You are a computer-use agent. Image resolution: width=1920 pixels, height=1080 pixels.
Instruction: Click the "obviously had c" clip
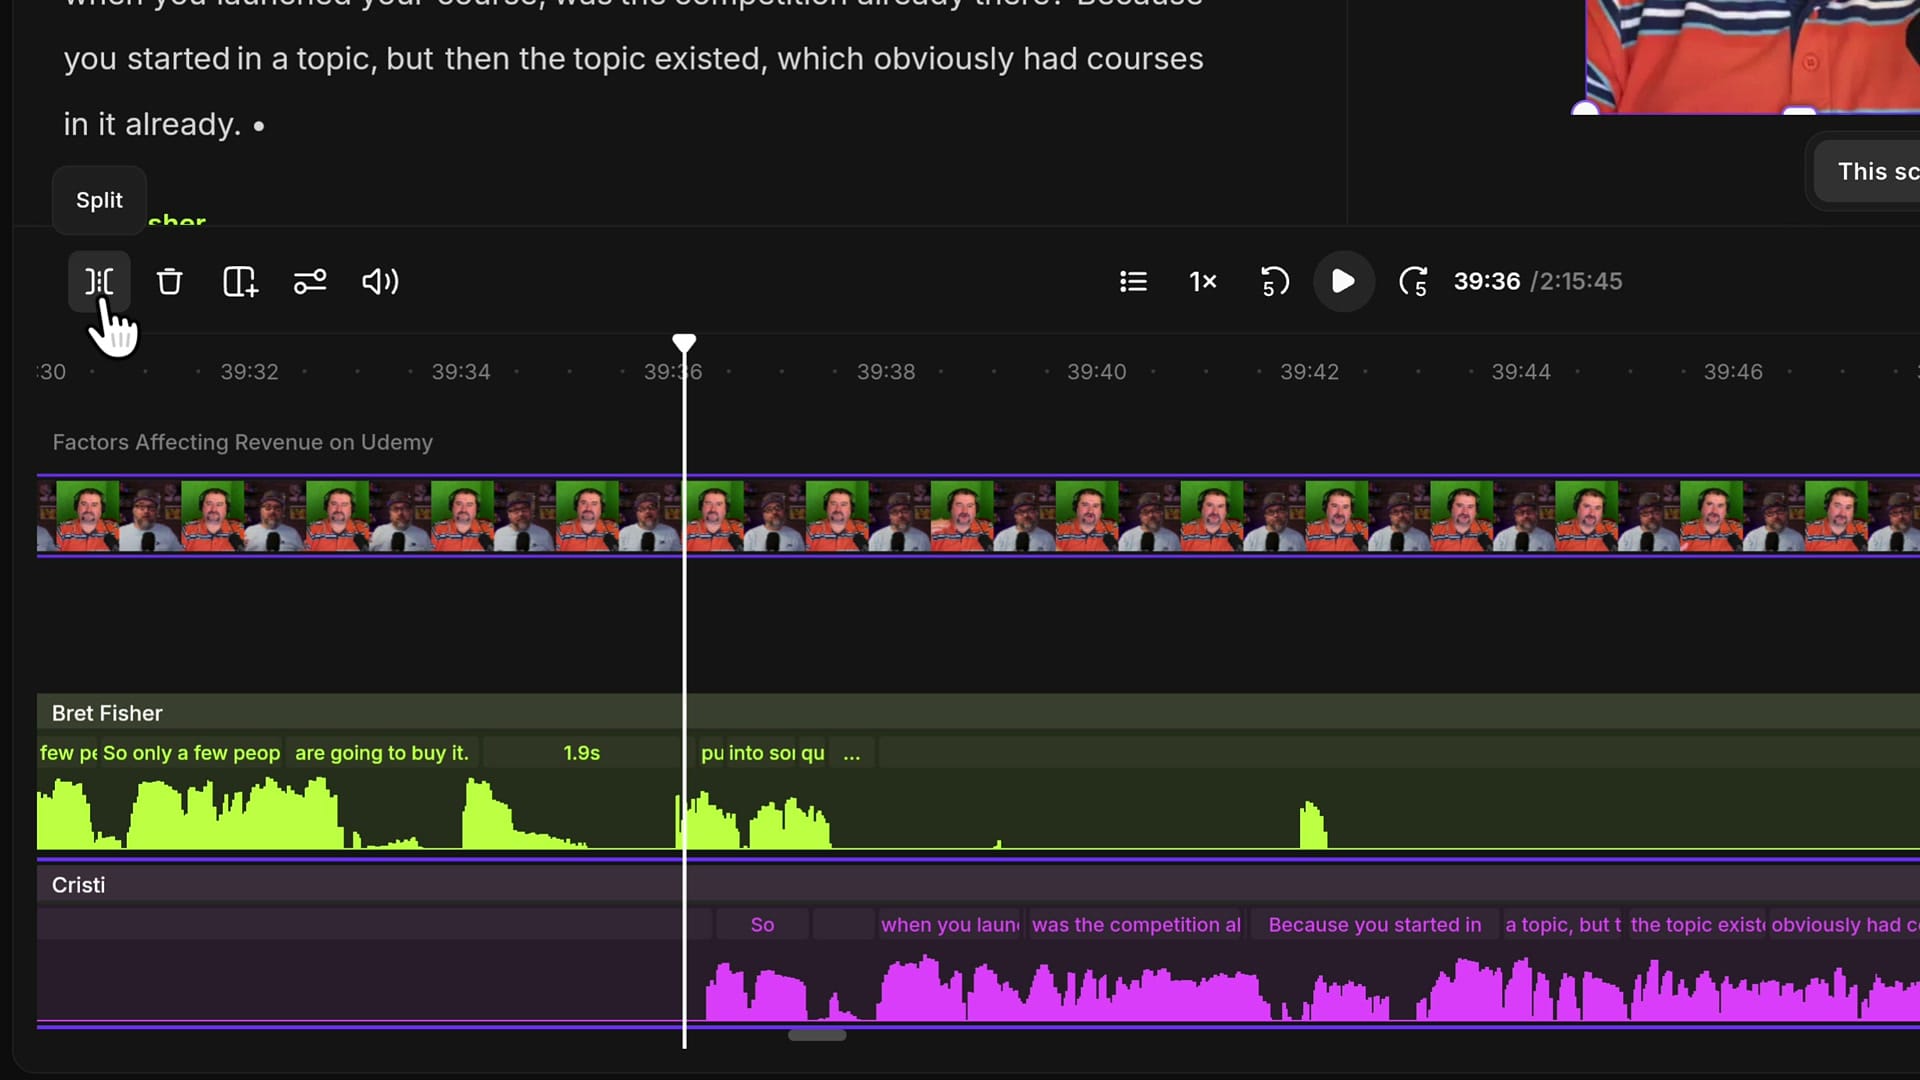coord(1845,925)
